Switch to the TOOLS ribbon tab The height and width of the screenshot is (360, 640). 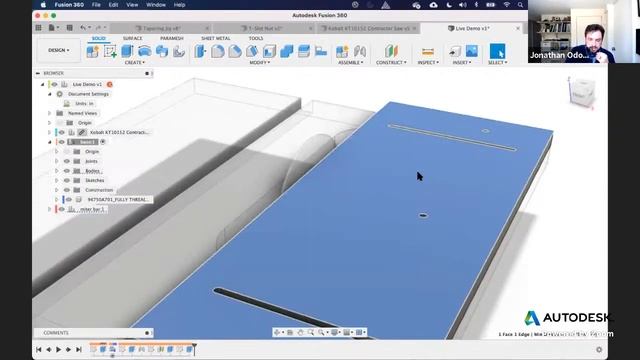256,38
